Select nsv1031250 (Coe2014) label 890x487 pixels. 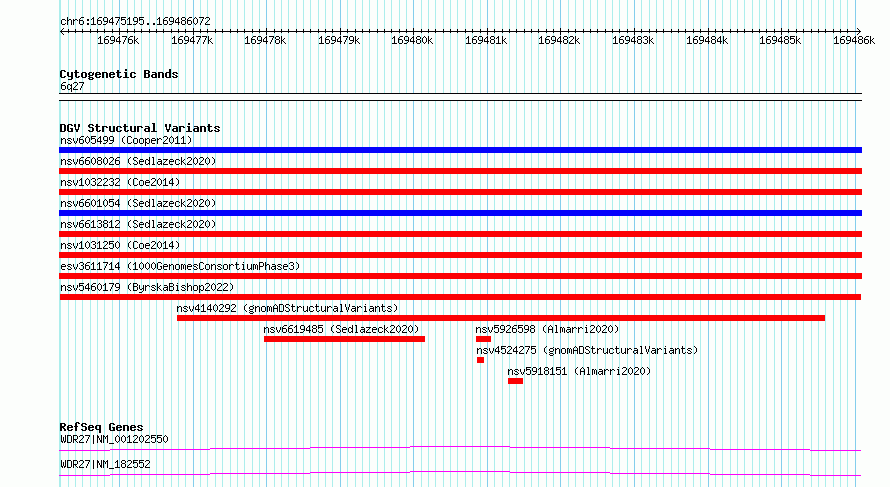(x=120, y=245)
